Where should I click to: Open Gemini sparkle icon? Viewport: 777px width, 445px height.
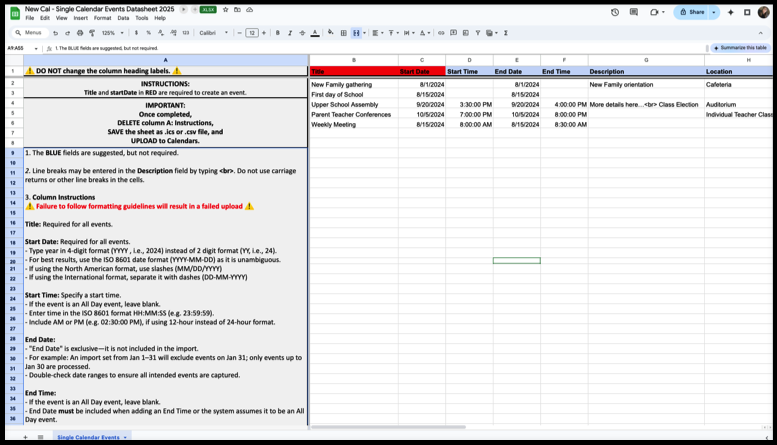(x=730, y=12)
